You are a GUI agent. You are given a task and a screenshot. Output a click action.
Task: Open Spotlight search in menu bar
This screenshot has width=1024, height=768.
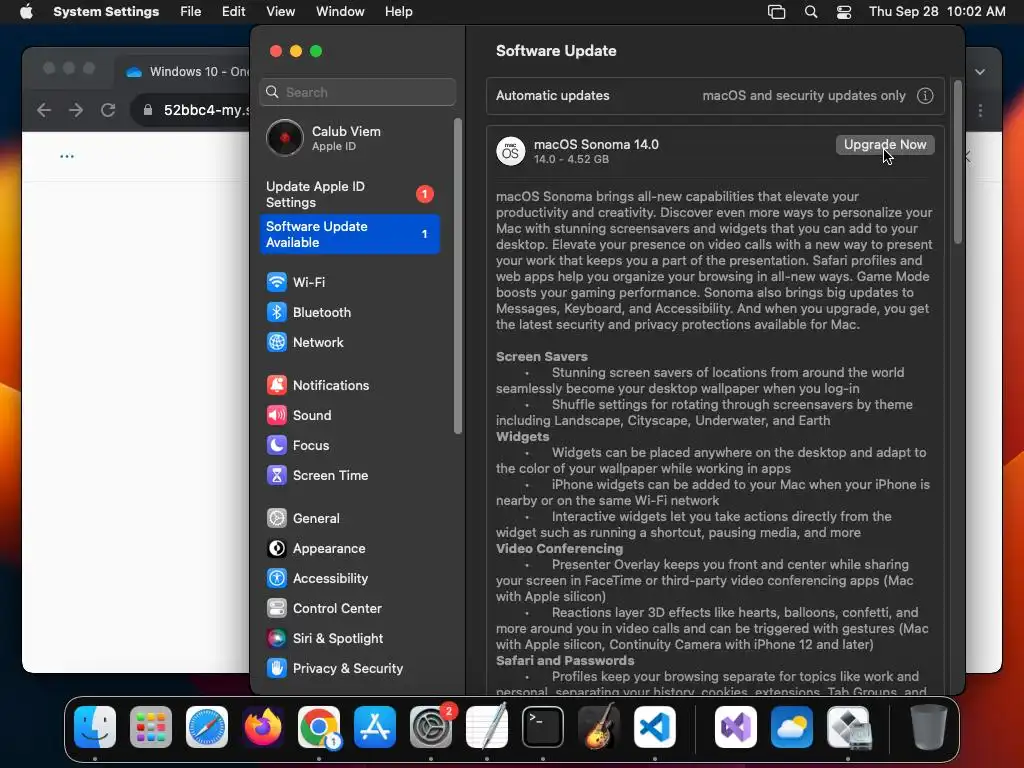point(810,12)
